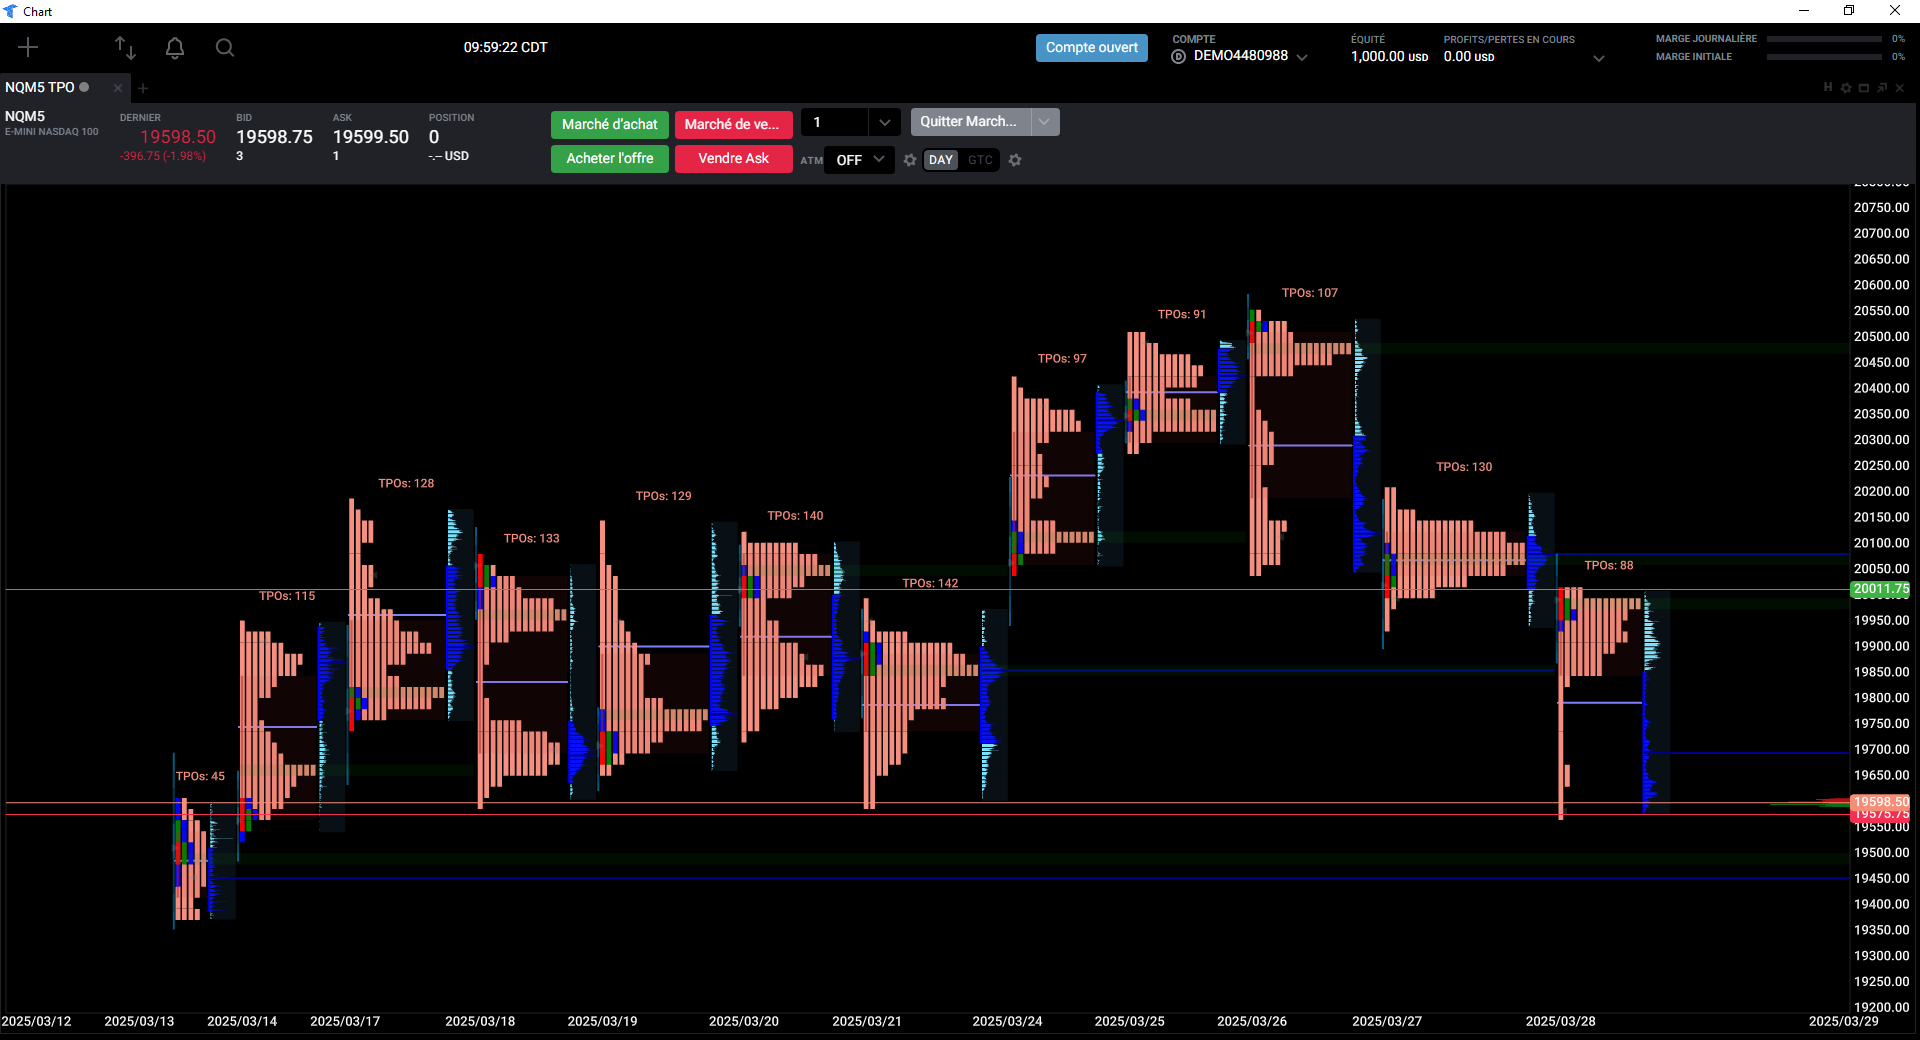
Task: Pop out the chart panel with arrow icon
Action: point(1882,88)
